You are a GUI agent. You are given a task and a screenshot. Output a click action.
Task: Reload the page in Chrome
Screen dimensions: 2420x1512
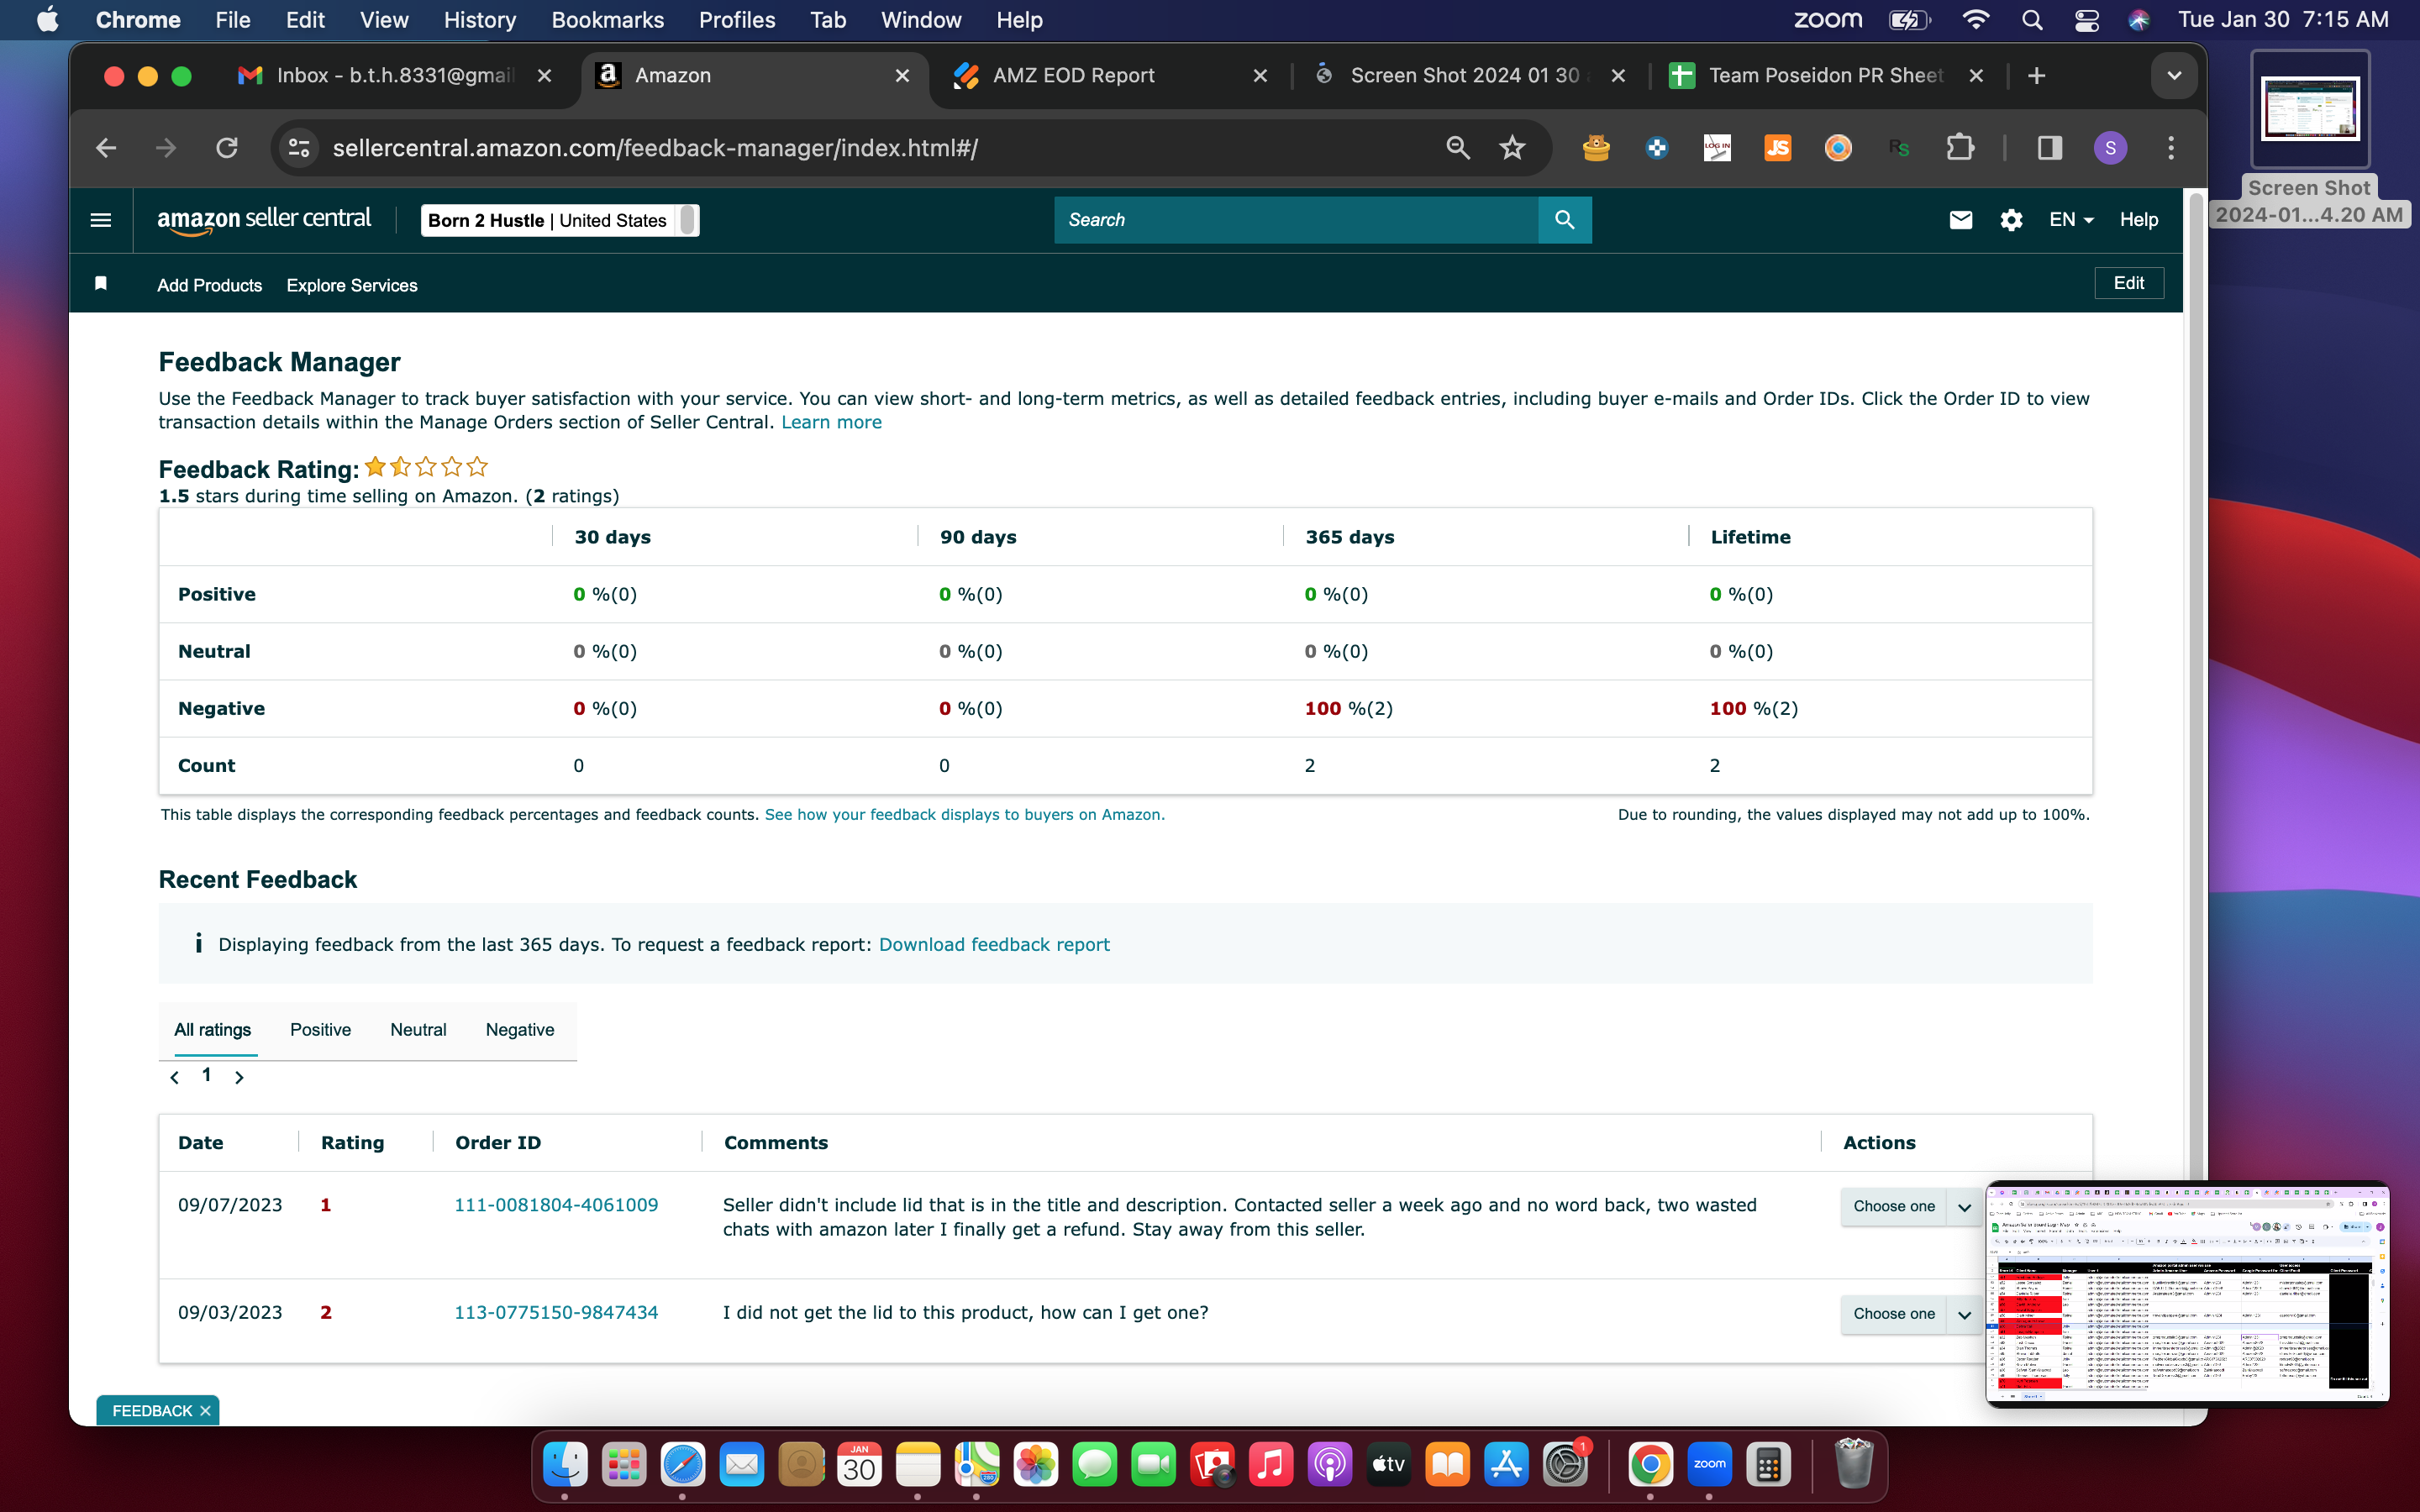(227, 148)
